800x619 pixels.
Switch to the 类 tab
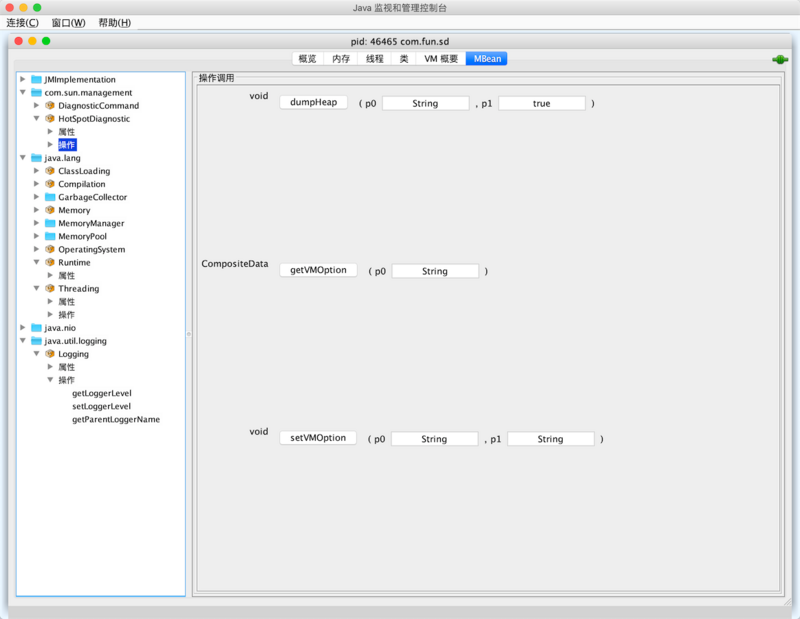coord(404,59)
